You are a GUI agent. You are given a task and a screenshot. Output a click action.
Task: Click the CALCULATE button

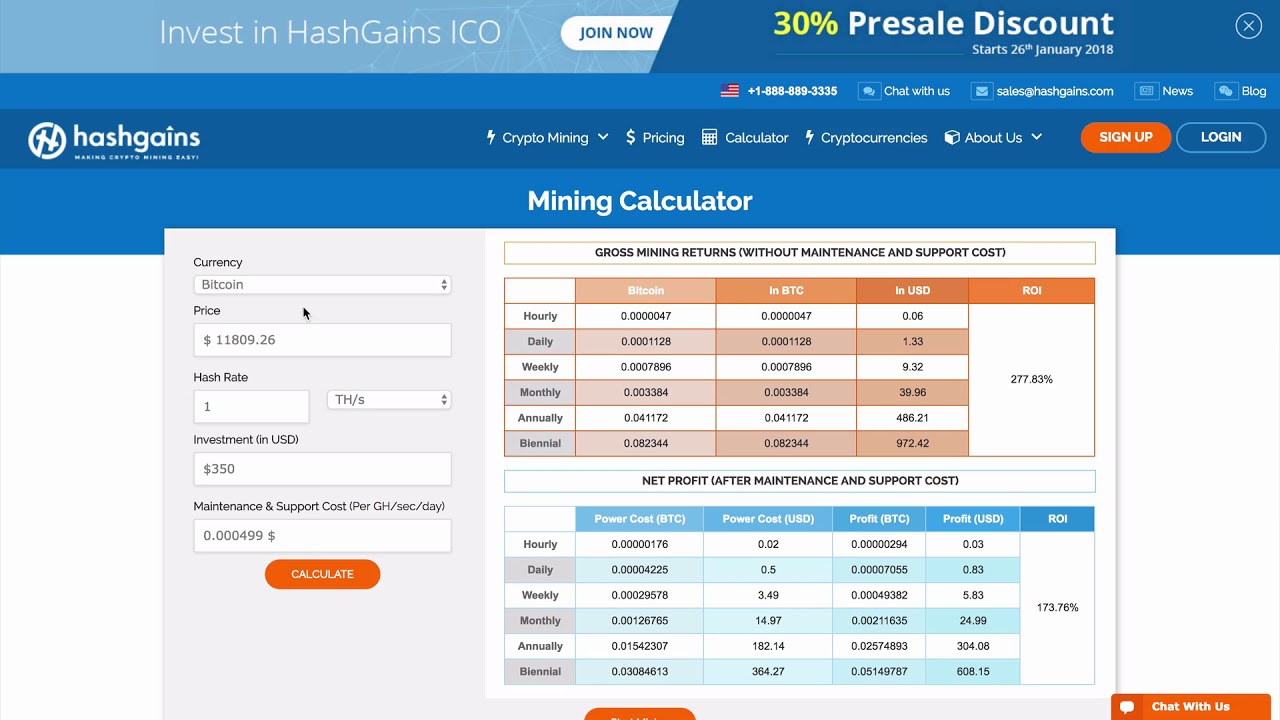(322, 574)
